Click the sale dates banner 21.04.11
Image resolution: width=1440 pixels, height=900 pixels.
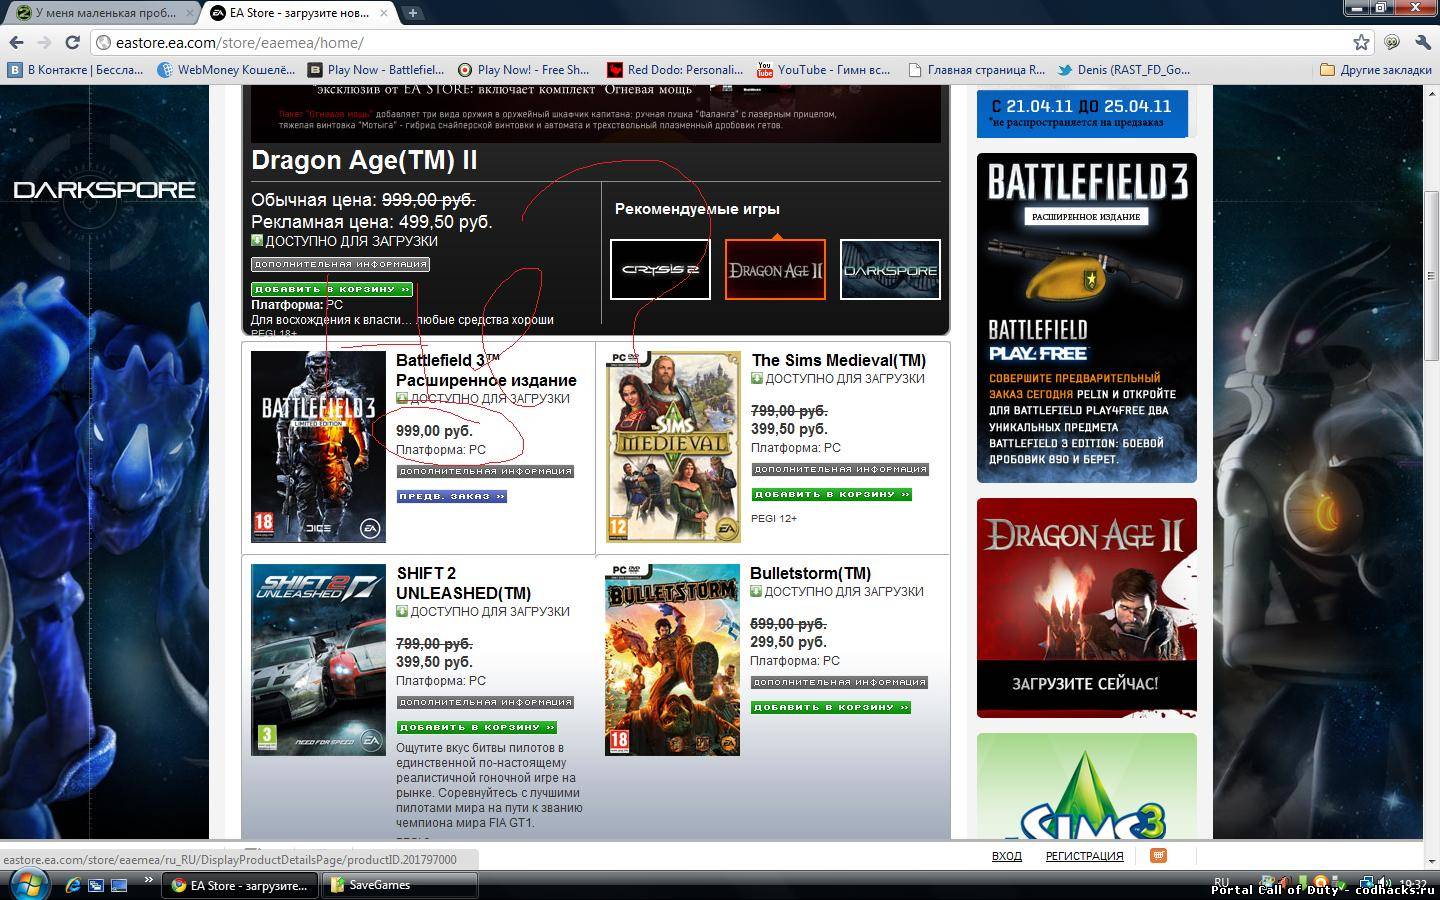tap(1082, 112)
